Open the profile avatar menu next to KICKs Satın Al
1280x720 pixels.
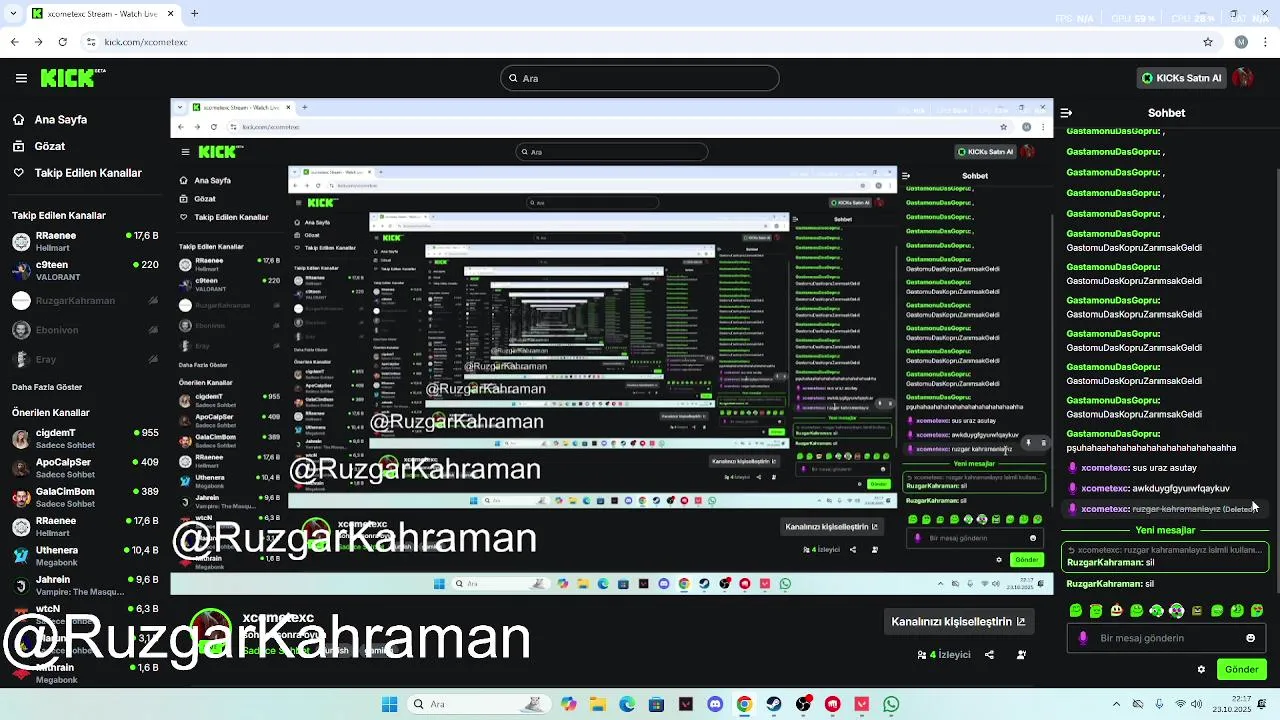click(1243, 78)
